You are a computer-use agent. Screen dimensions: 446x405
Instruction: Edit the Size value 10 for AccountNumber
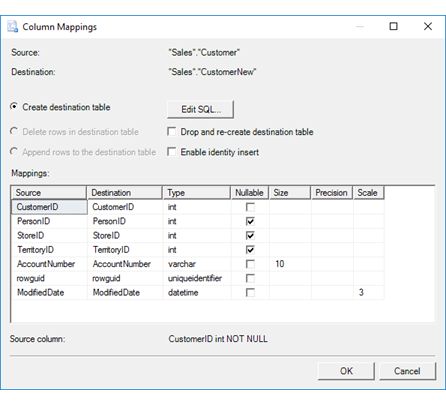290,264
